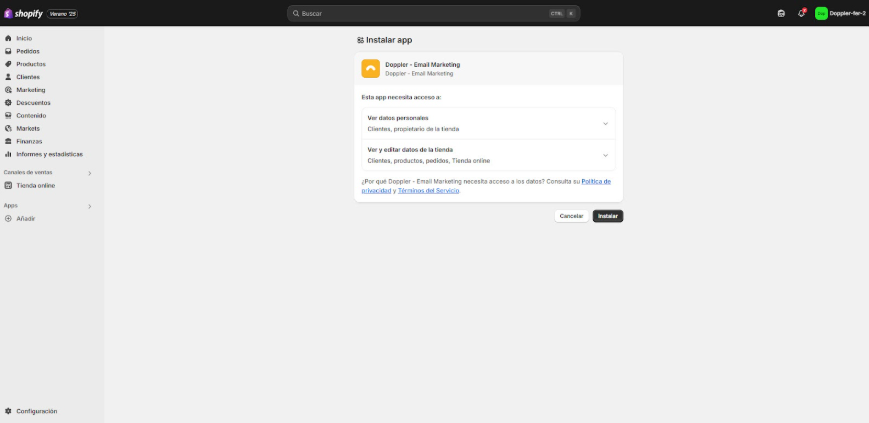This screenshot has width=869, height=423.
Task: Open Productos in the sidebar
Action: pyautogui.click(x=31, y=64)
